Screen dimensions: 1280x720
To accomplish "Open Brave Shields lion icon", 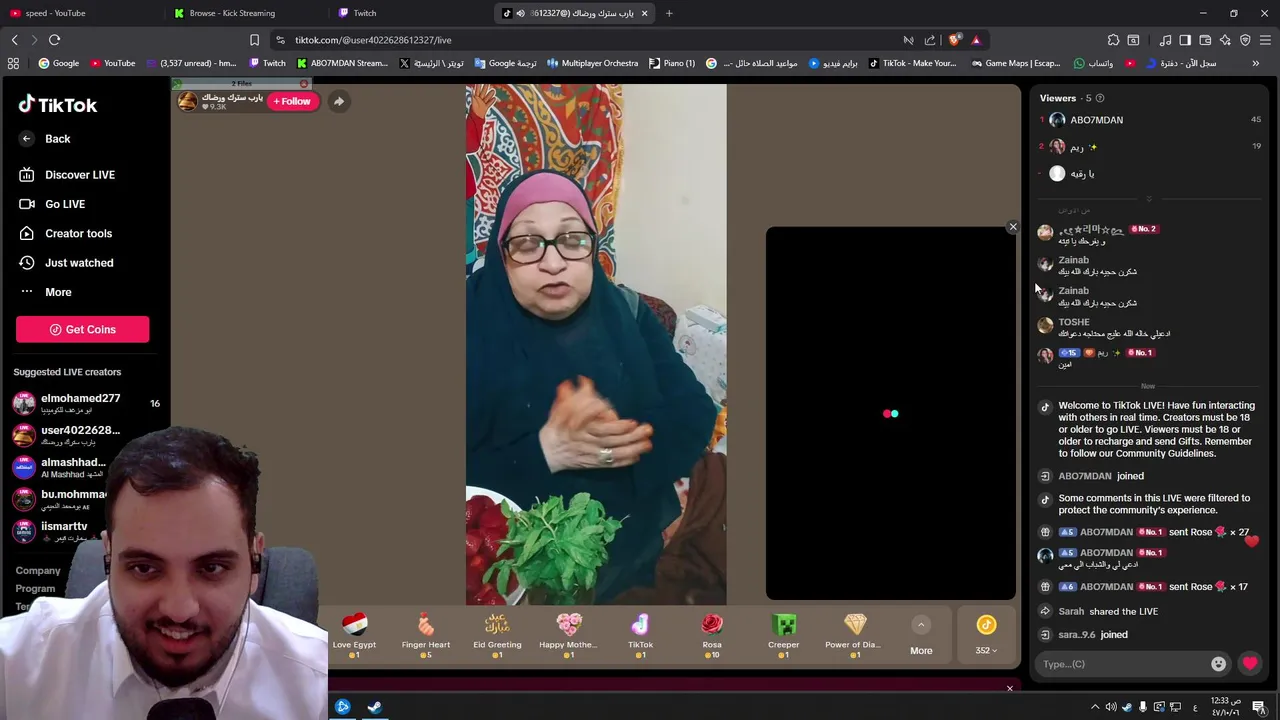I will click(955, 40).
